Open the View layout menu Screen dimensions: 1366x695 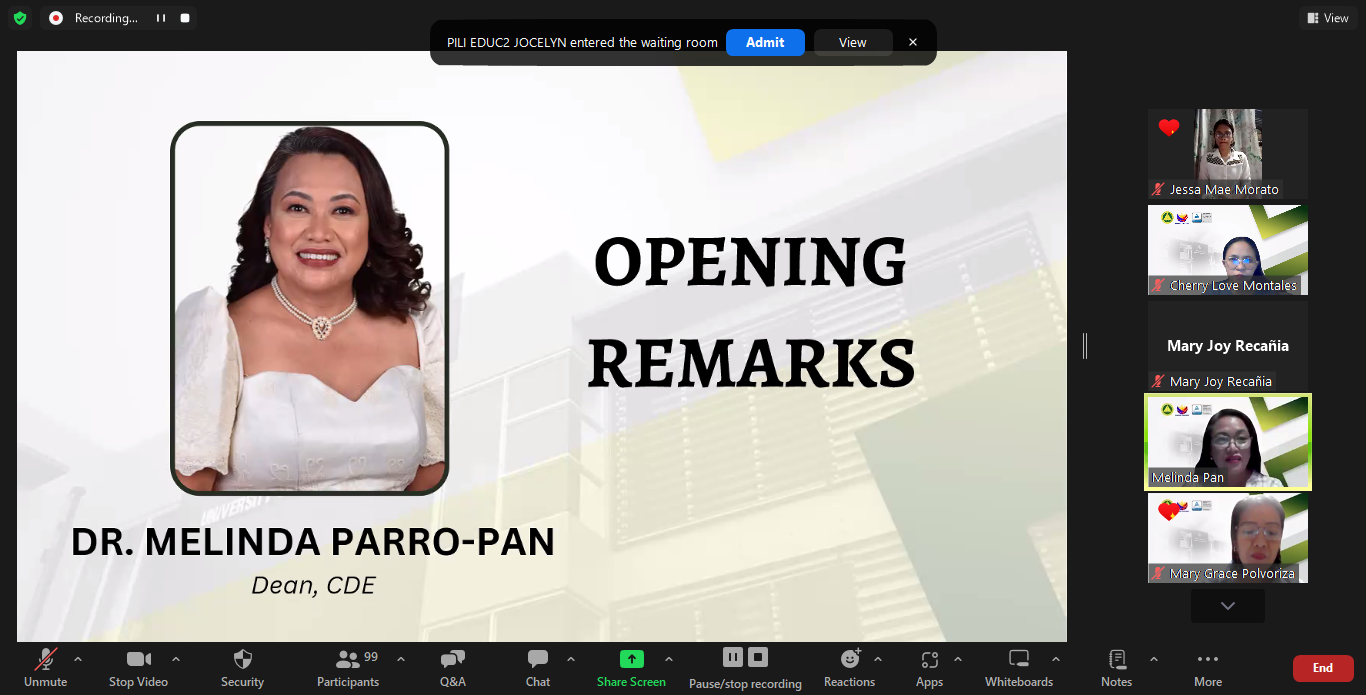[x=1327, y=18]
